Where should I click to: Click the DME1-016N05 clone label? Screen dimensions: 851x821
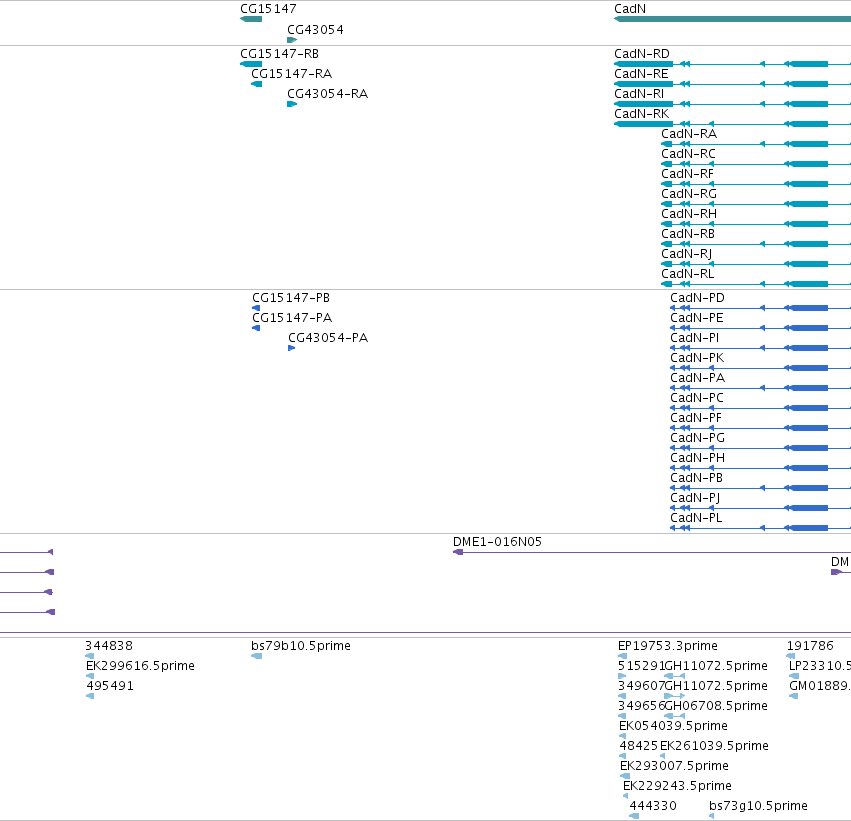tap(497, 542)
